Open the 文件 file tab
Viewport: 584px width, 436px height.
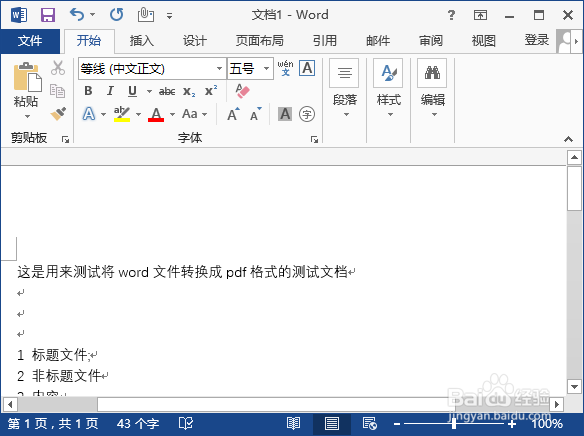pos(30,41)
